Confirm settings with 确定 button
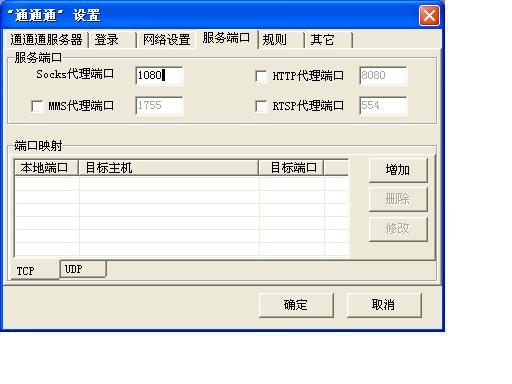 coord(296,305)
